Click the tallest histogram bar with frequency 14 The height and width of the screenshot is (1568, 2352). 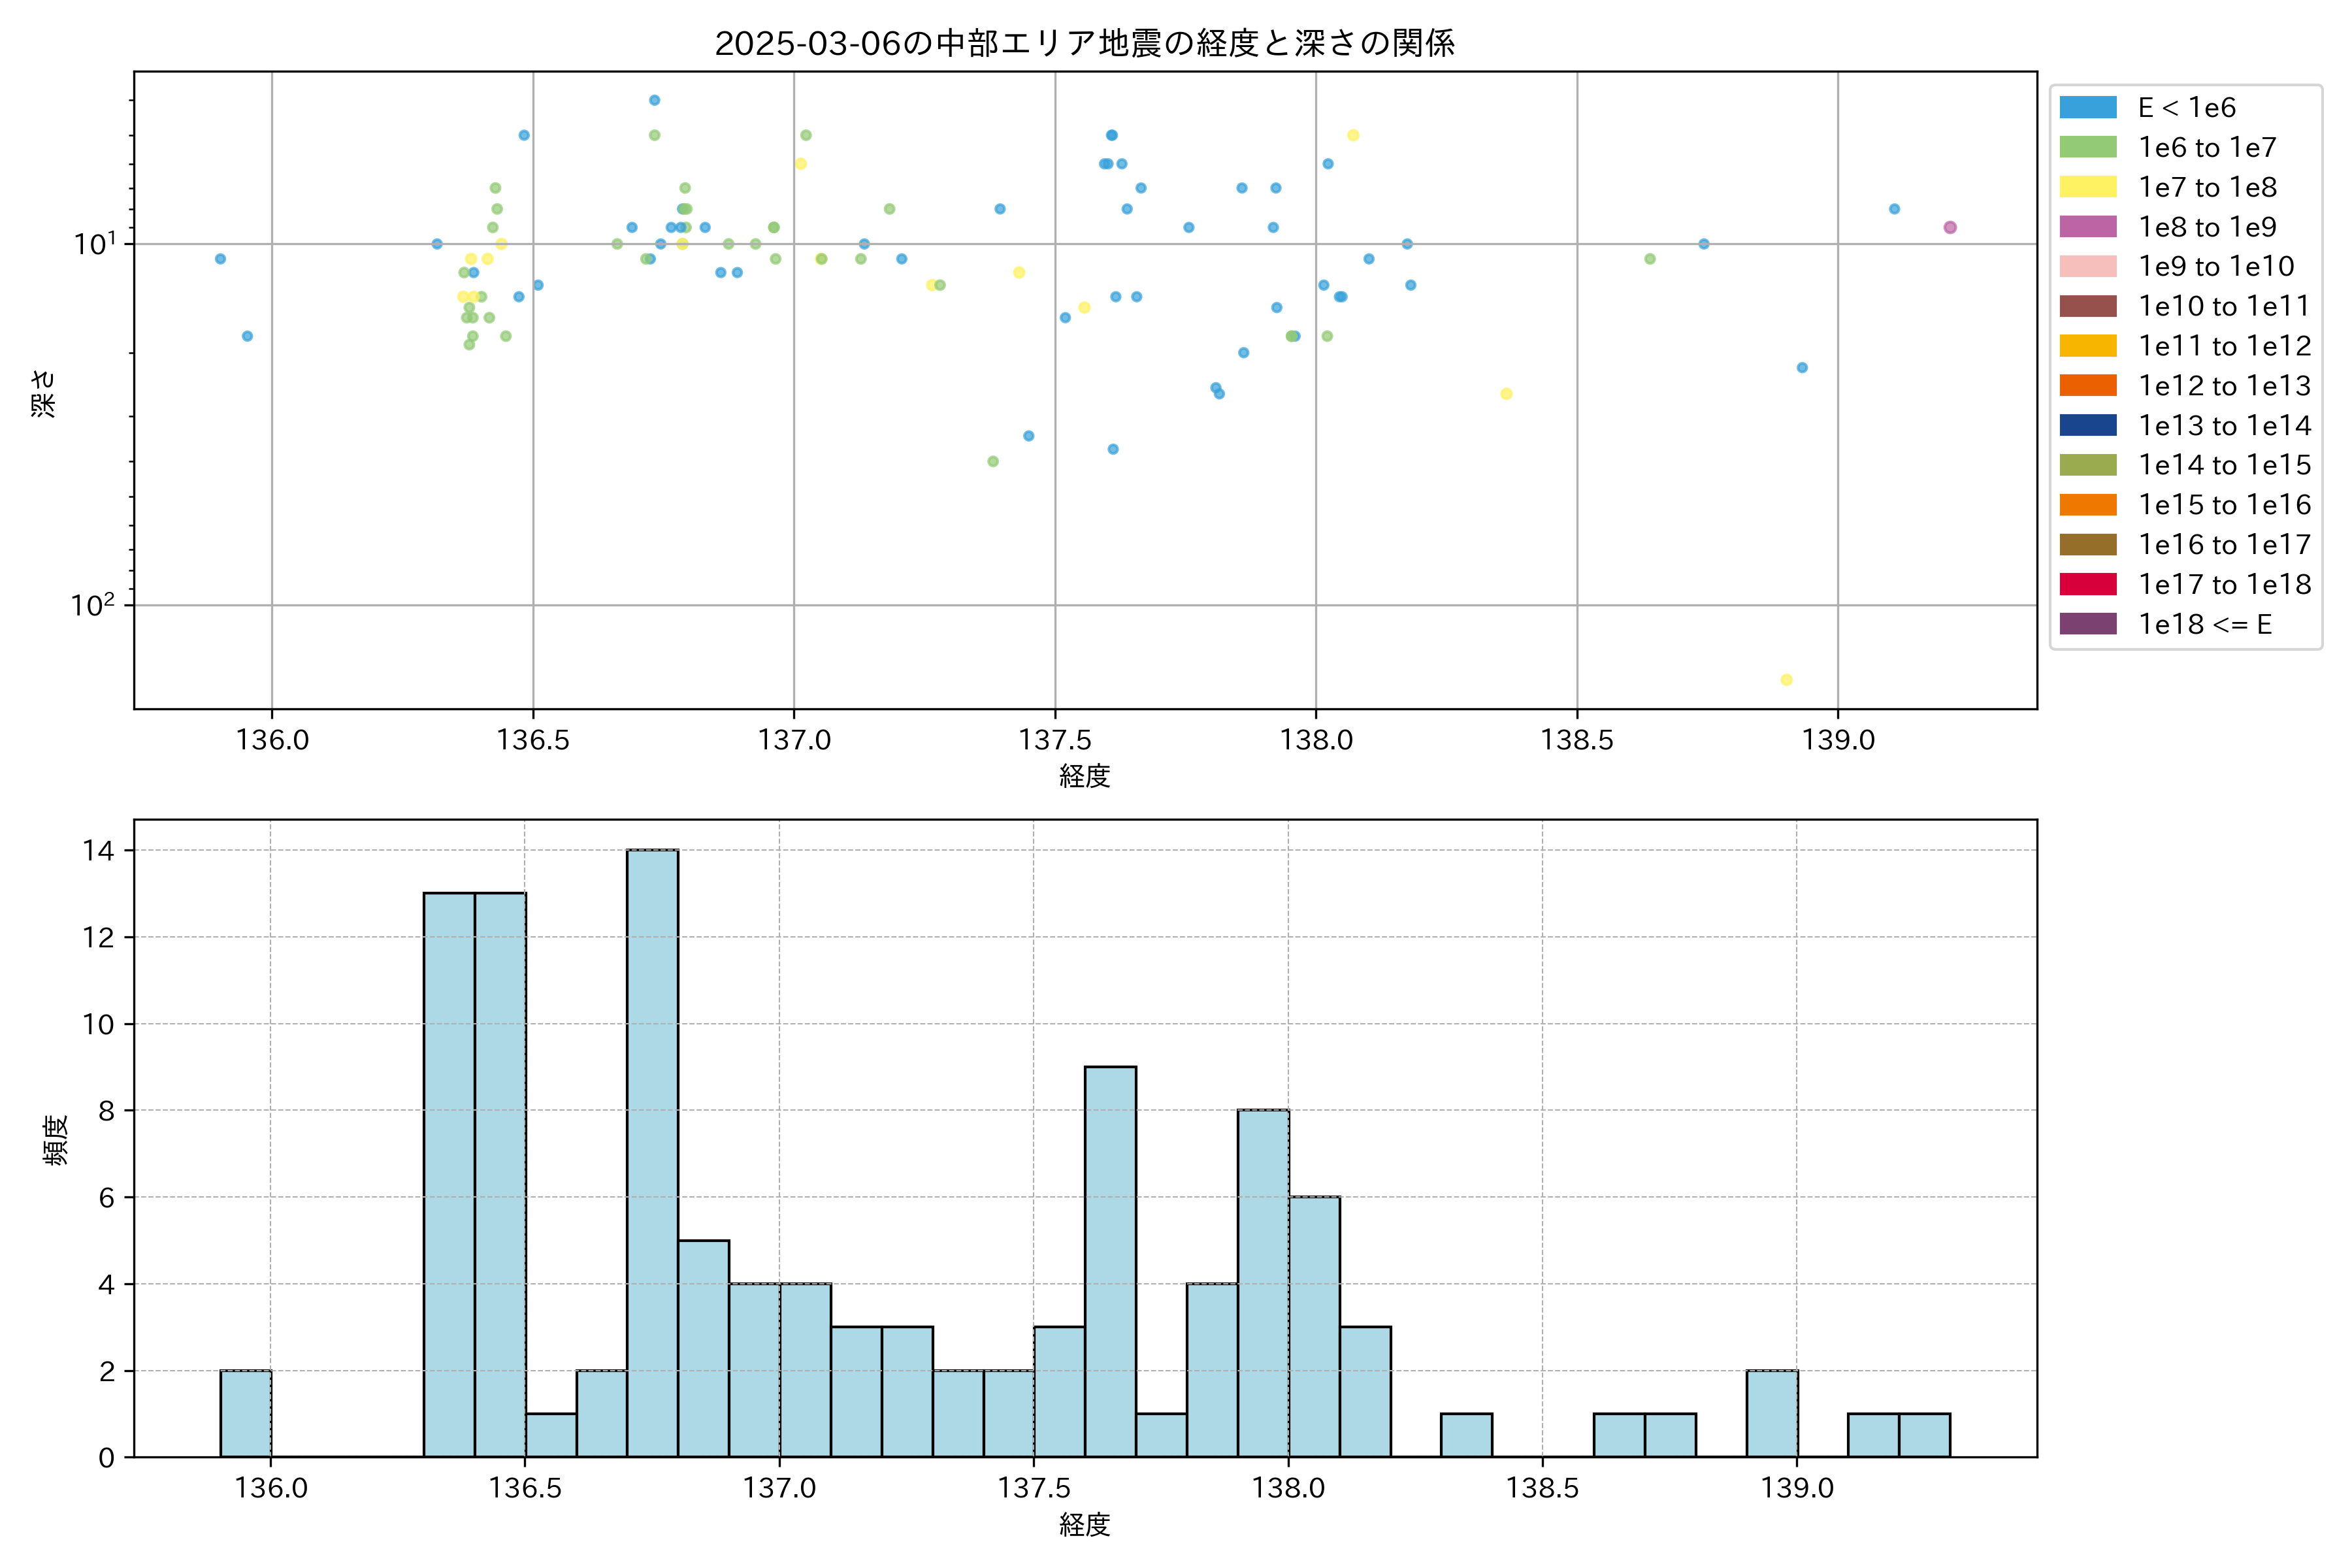click(652, 1153)
